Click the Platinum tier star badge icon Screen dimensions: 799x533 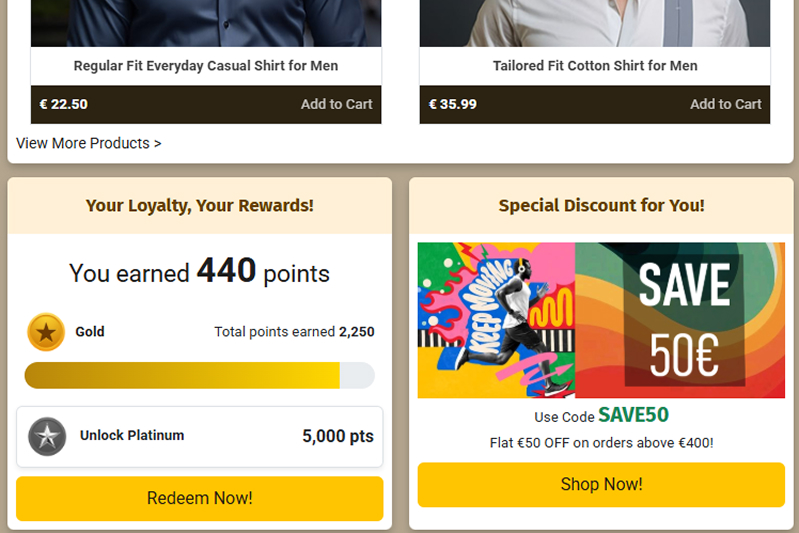click(x=47, y=436)
